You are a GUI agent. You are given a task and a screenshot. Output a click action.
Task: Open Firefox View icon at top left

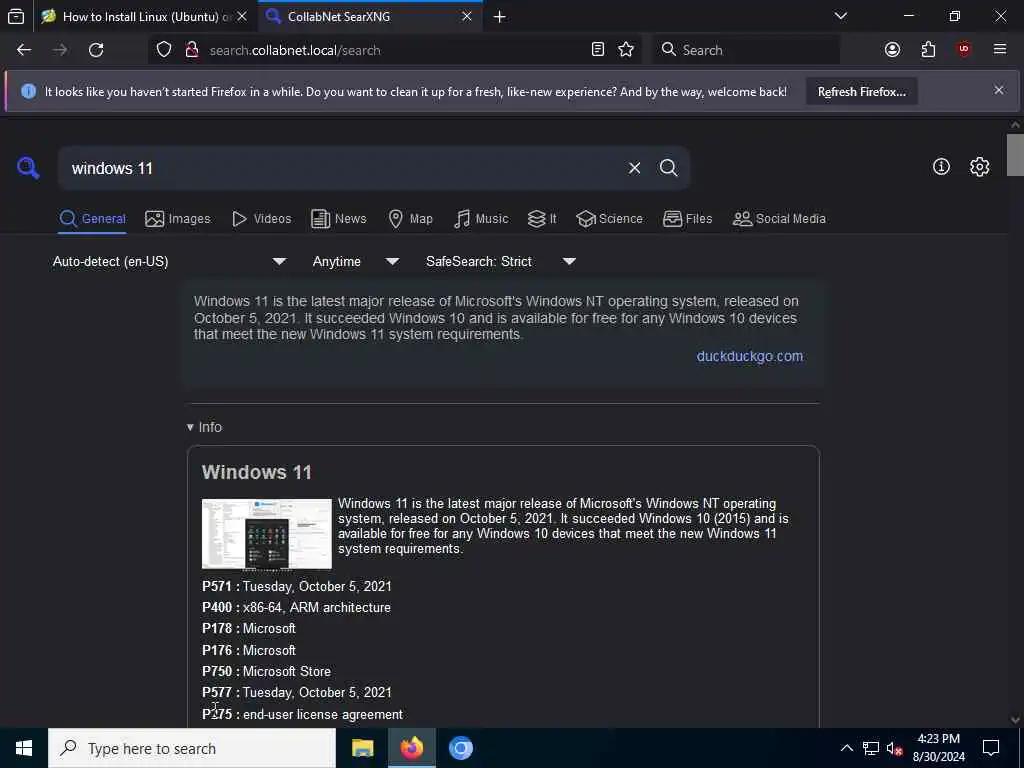point(16,17)
